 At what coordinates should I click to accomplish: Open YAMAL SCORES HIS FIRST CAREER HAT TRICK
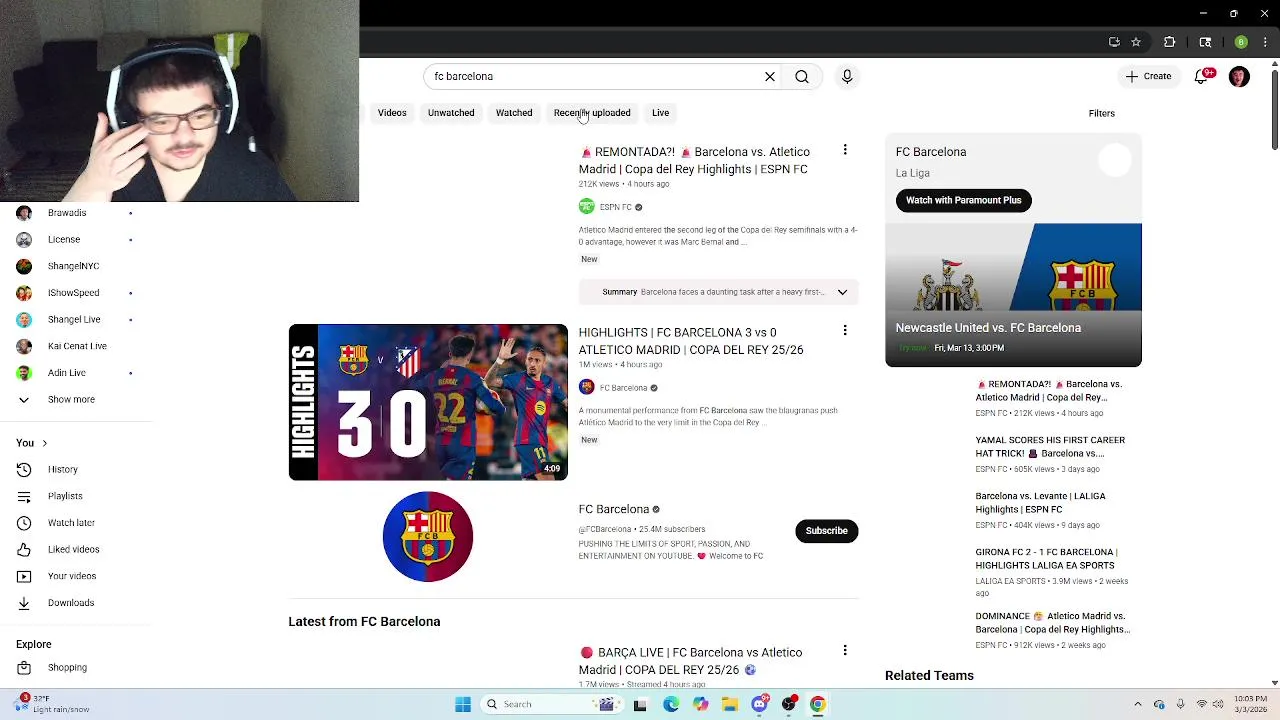pos(1050,447)
